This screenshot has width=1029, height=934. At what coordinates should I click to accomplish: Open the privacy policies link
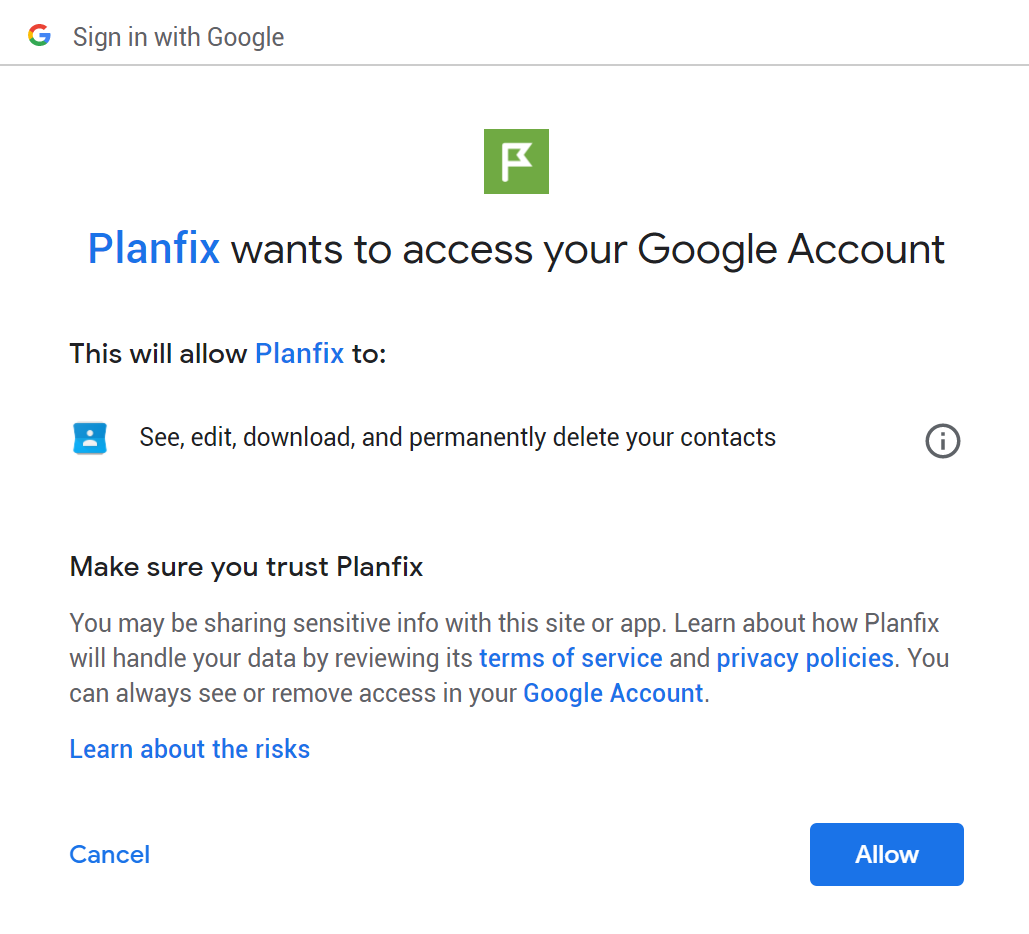(805, 658)
